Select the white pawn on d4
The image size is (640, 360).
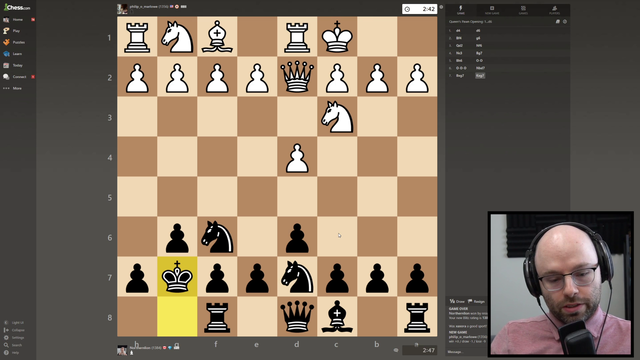point(297,157)
